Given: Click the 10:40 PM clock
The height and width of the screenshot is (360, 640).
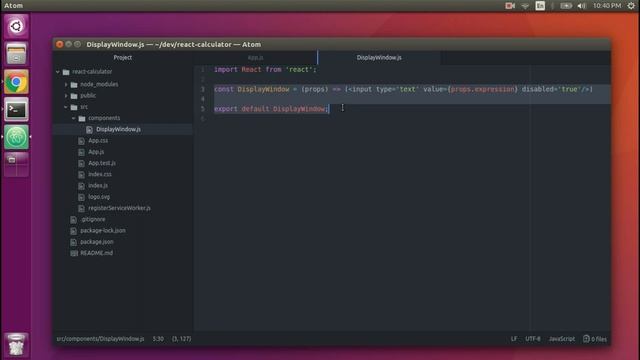Looking at the screenshot, I should pyautogui.click(x=607, y=6).
